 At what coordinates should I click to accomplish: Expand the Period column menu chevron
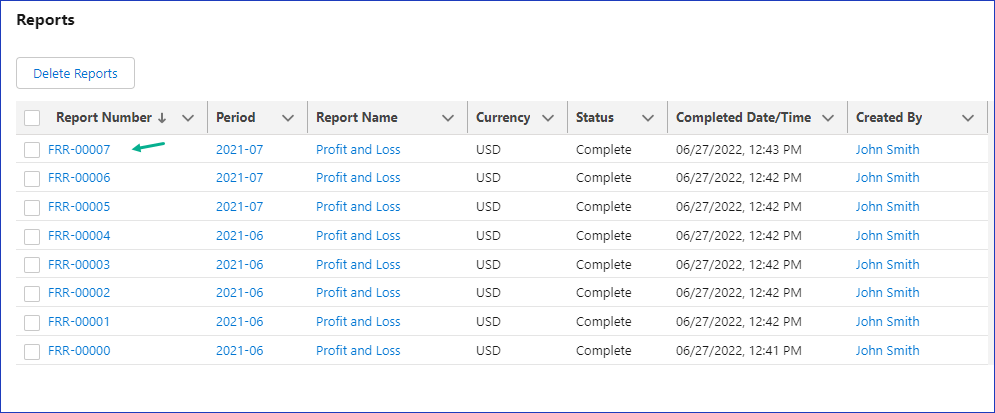pos(288,118)
